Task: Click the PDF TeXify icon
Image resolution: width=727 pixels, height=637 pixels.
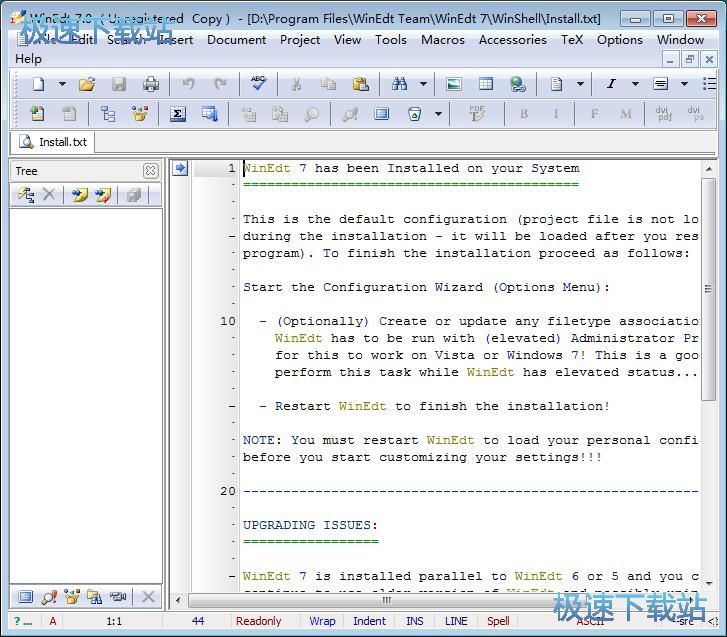Action: pyautogui.click(x=476, y=114)
